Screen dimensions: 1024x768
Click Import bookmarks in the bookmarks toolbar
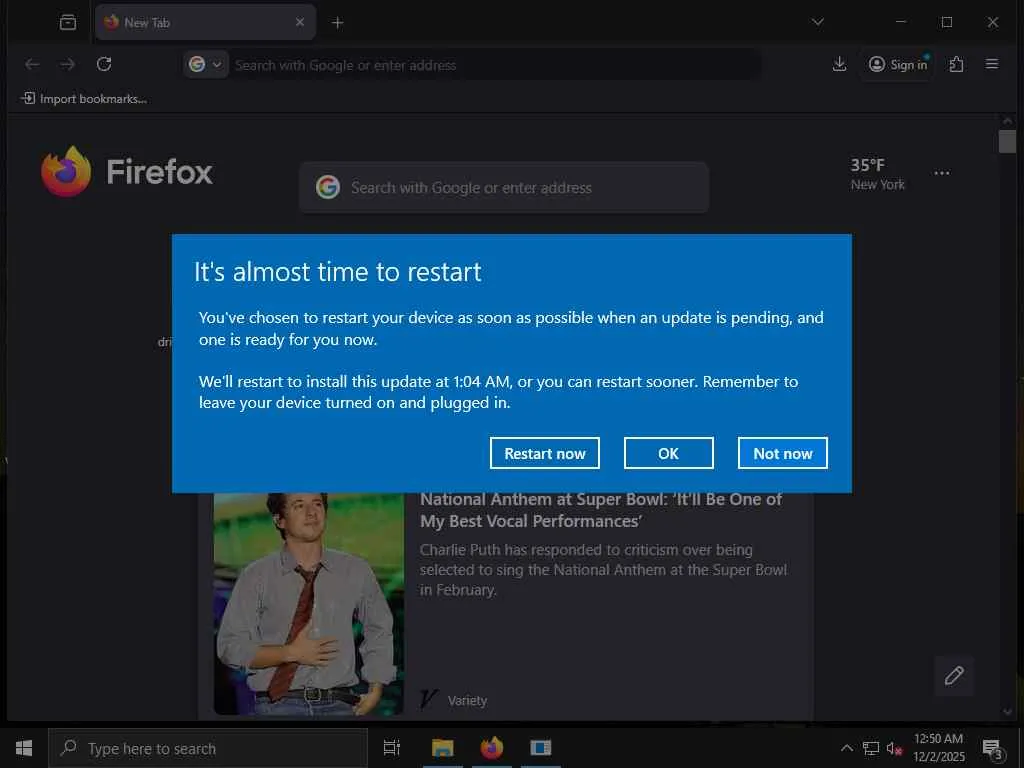tap(84, 99)
